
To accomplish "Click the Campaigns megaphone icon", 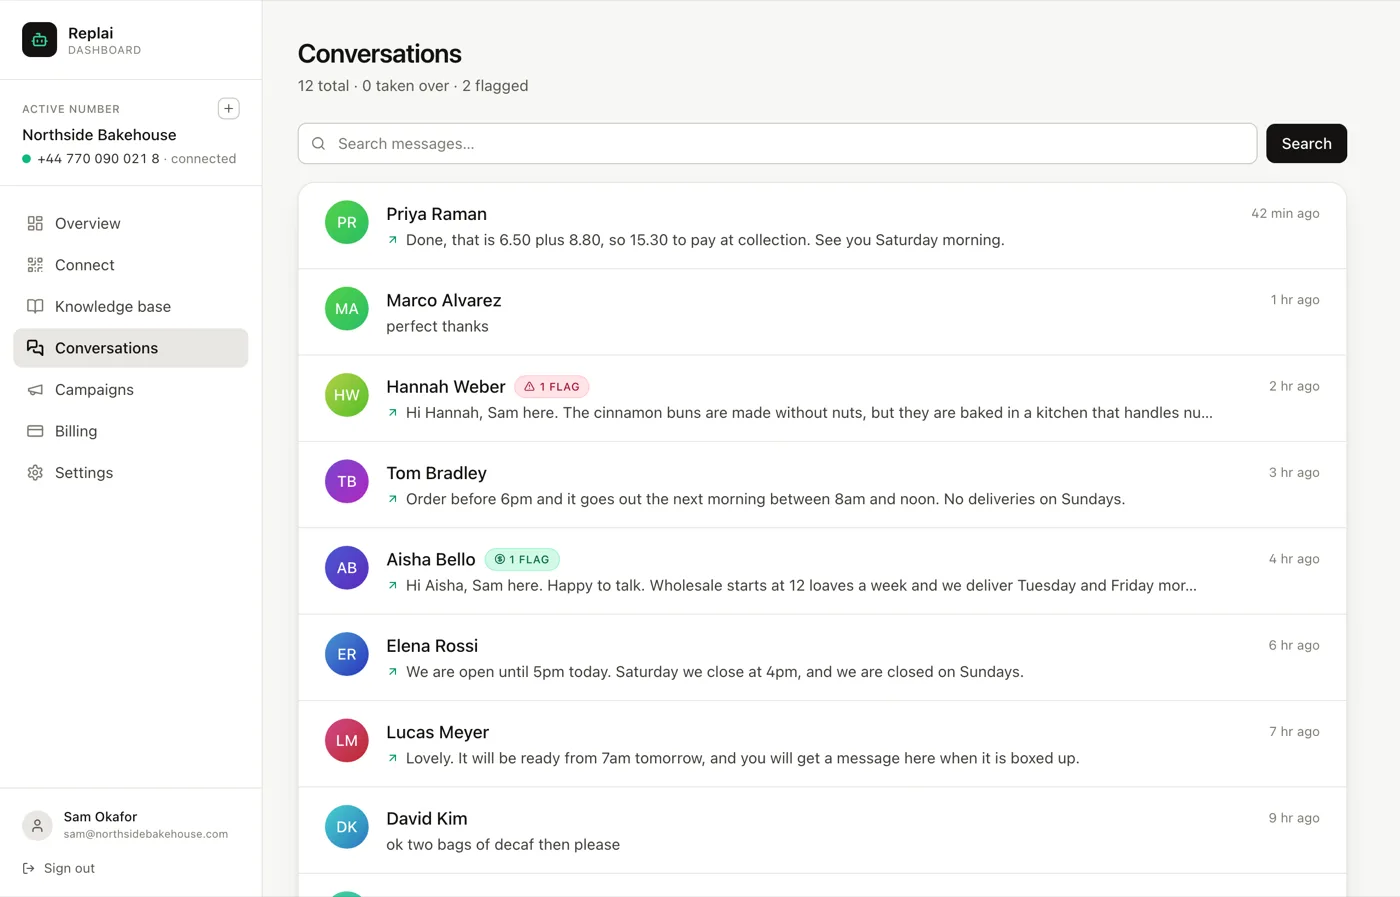I will click(x=35, y=390).
